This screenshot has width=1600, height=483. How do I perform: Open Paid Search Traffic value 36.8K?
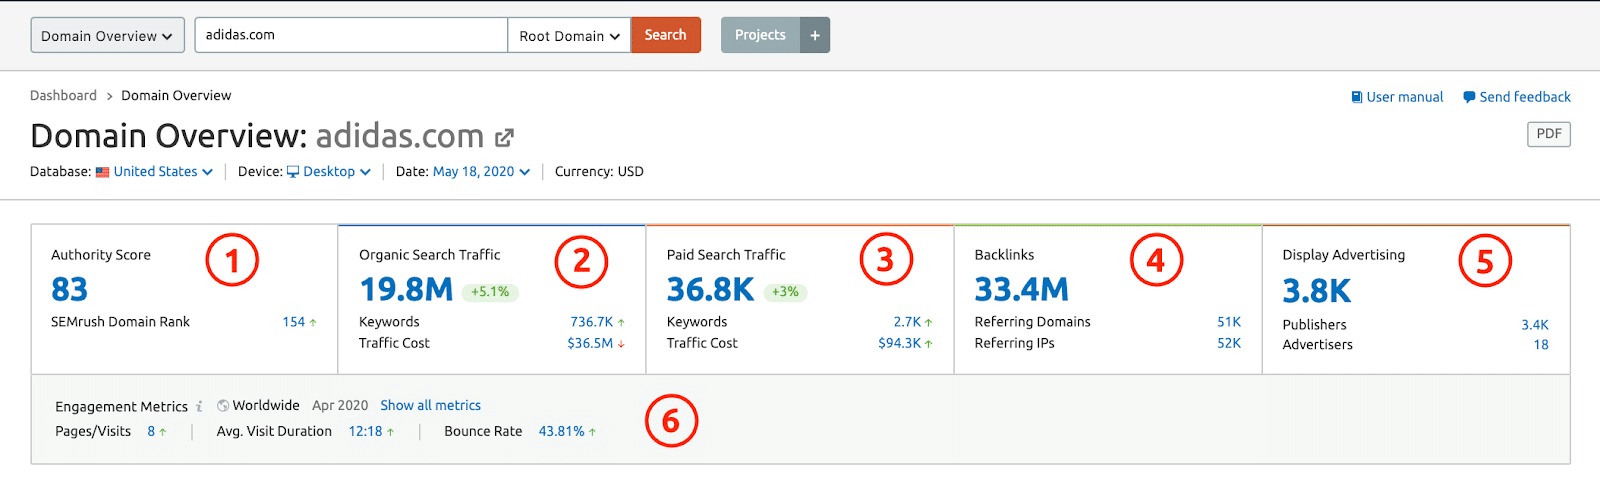coord(710,289)
